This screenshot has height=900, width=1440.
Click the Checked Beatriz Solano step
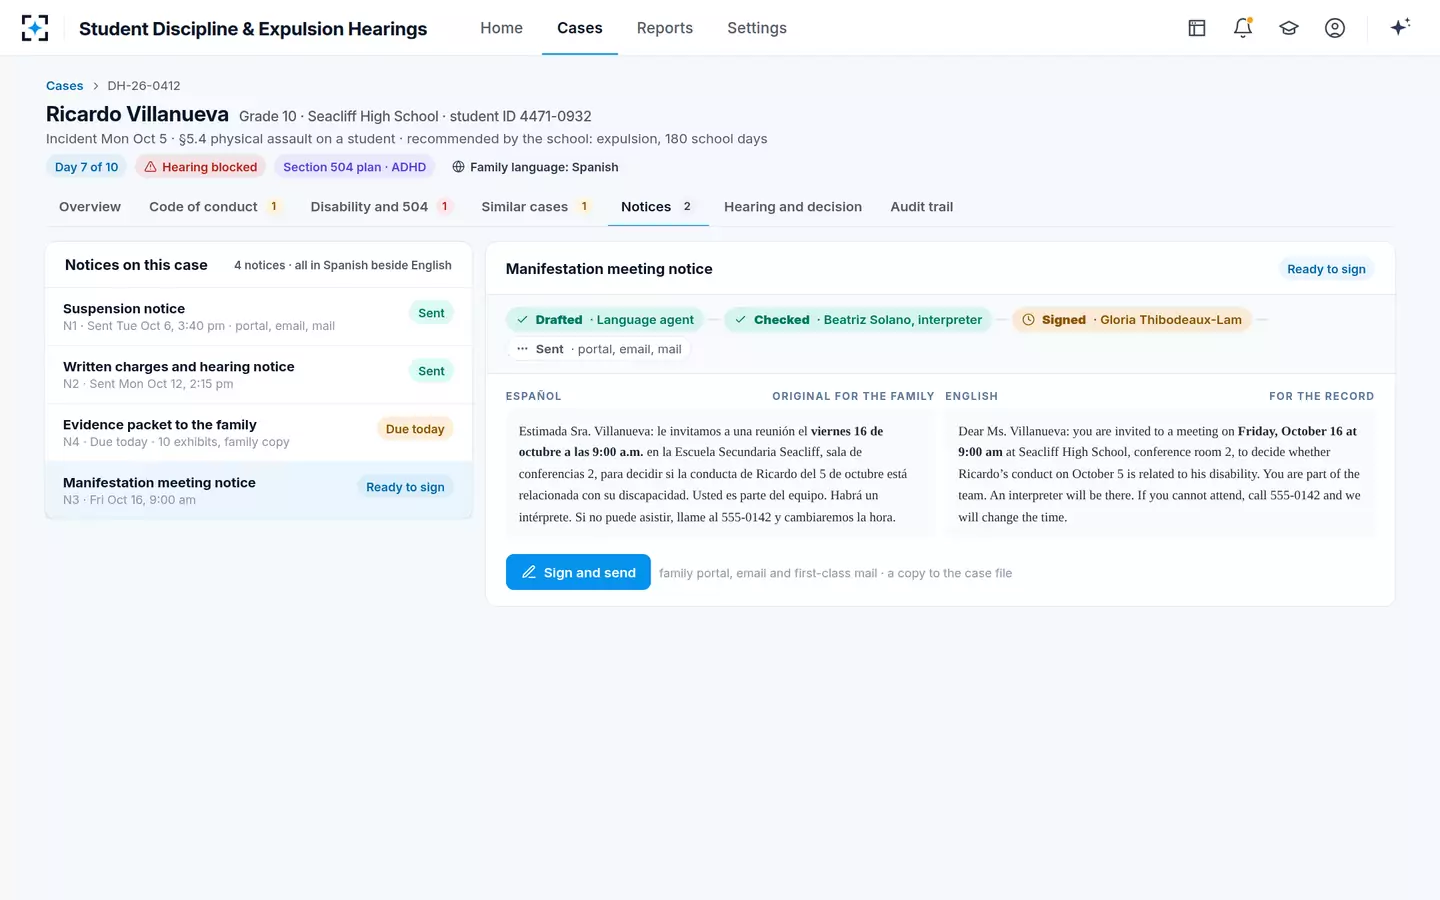(858, 320)
